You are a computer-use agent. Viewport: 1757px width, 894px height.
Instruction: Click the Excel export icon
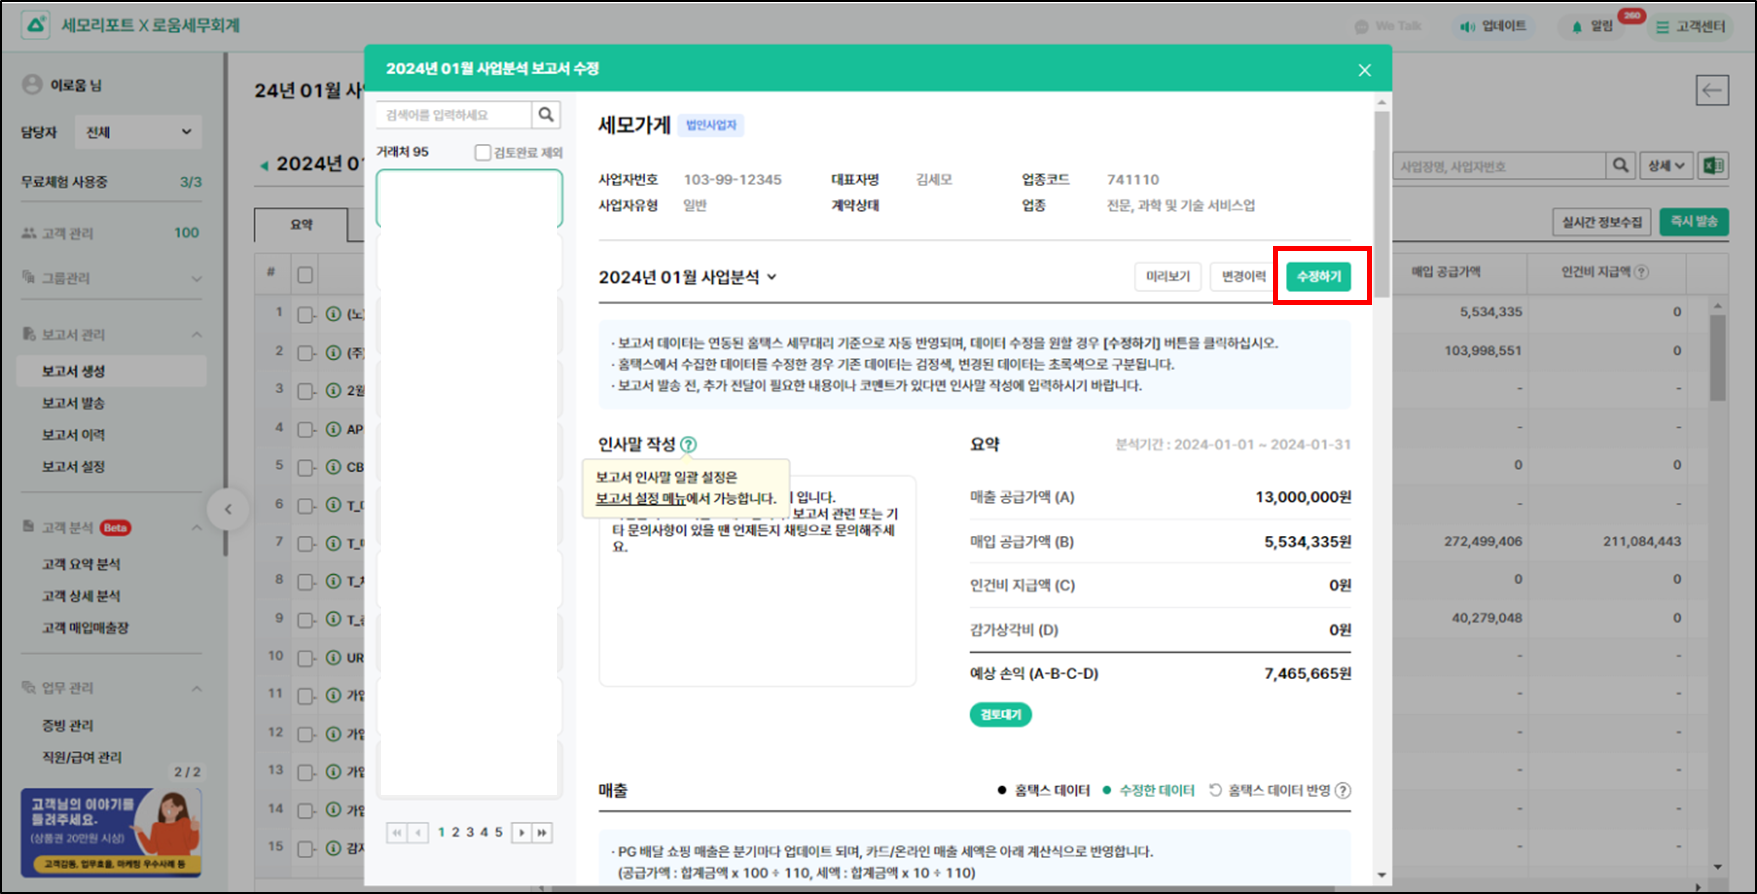point(1713,166)
